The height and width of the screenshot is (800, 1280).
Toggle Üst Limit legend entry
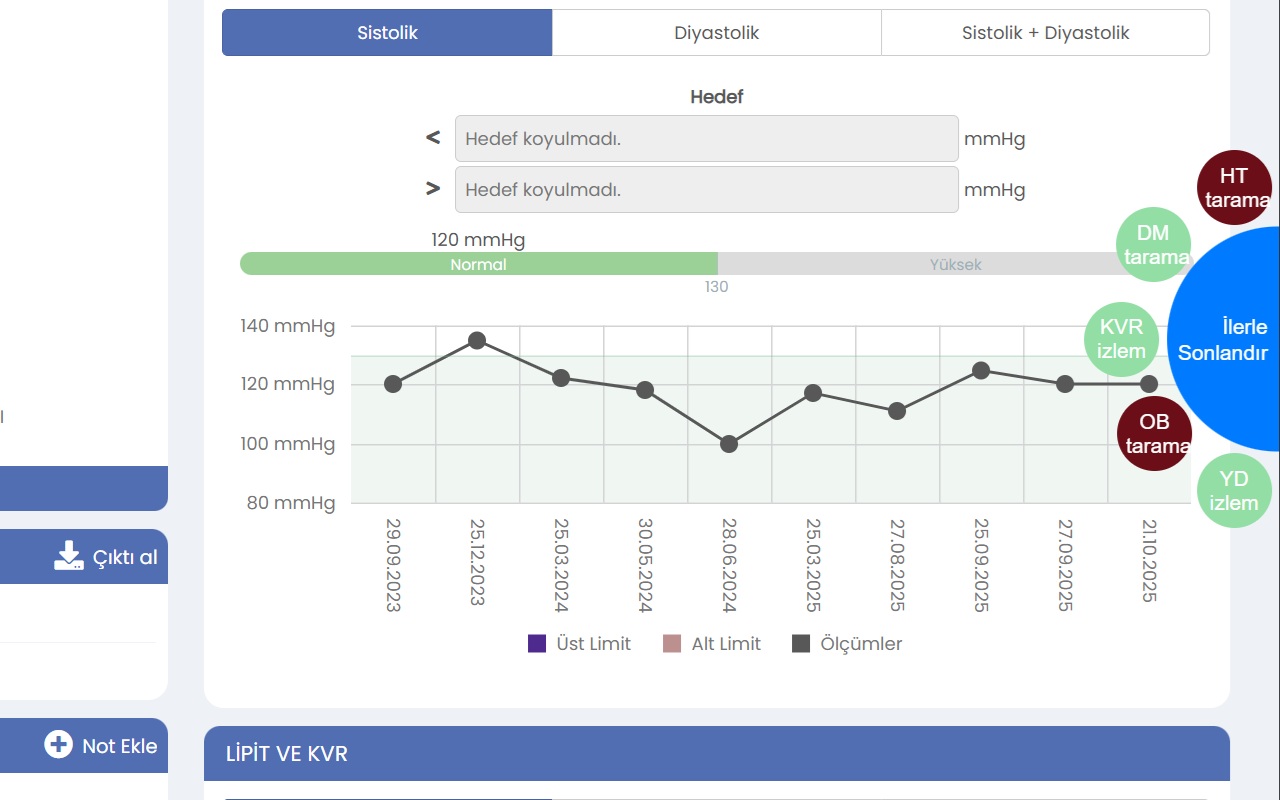(579, 644)
